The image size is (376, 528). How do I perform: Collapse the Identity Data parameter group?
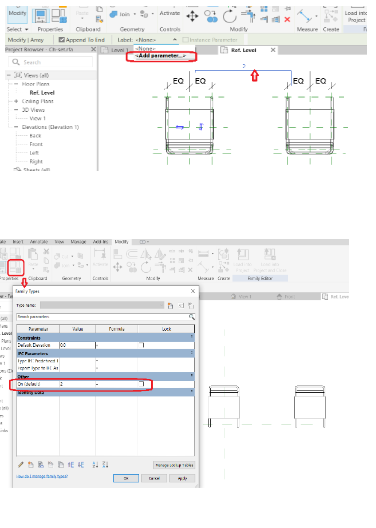(x=192, y=392)
